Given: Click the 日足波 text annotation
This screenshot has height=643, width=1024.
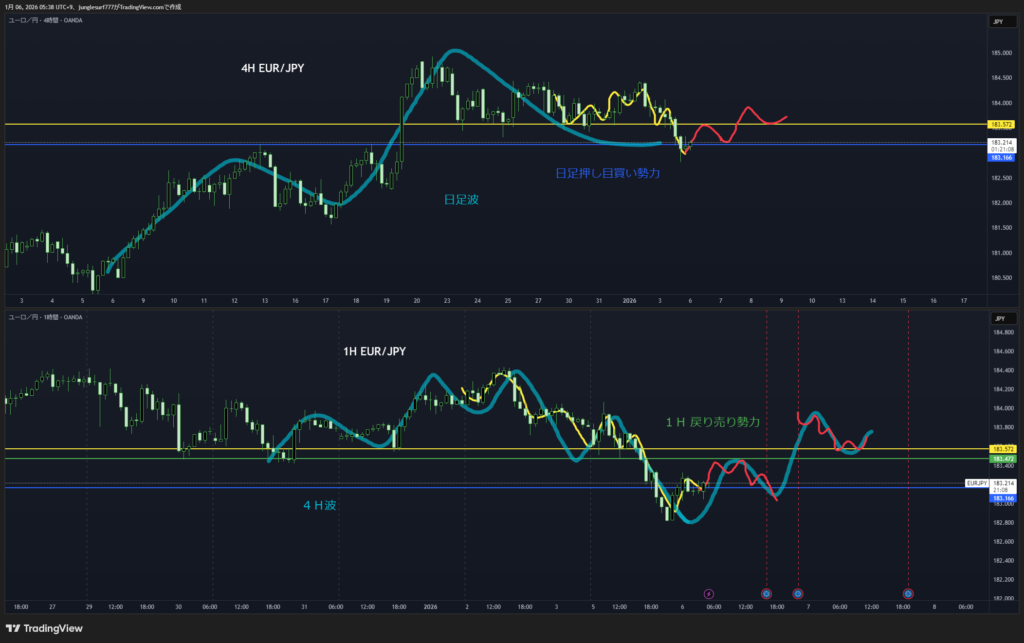Looking at the screenshot, I should coord(461,199).
